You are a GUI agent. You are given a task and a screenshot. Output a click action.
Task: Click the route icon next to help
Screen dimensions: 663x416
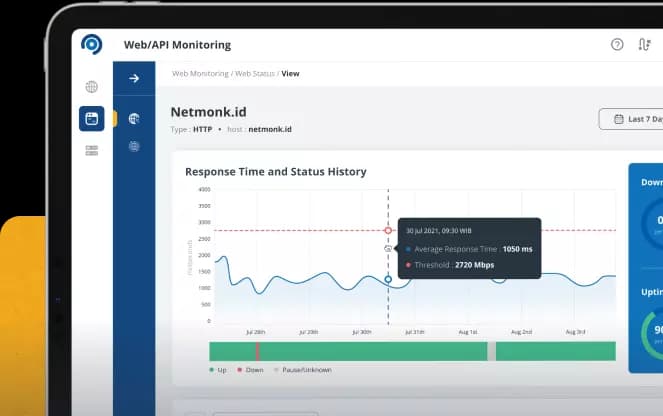645,45
